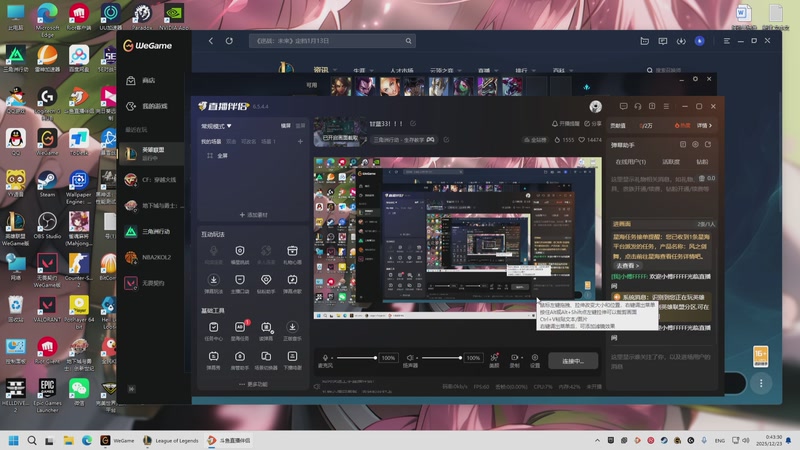The width and height of the screenshot is (800, 450).
Task: Open 房管助手 room manager tool
Action: [x=240, y=359]
